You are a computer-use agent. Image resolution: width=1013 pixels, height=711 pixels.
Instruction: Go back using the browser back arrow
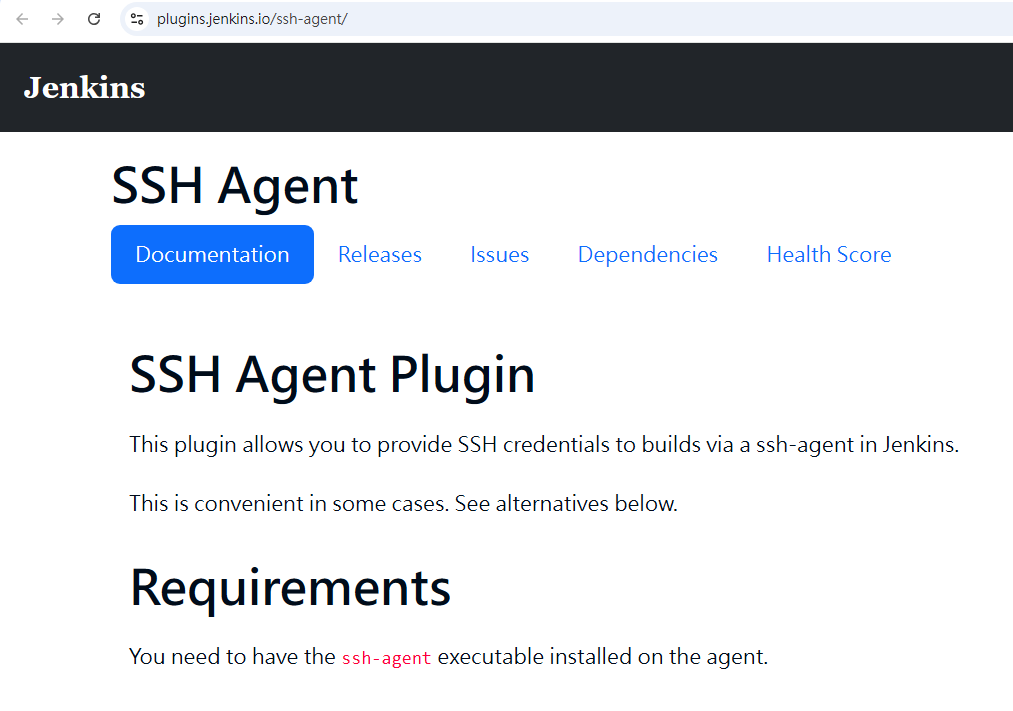22,19
